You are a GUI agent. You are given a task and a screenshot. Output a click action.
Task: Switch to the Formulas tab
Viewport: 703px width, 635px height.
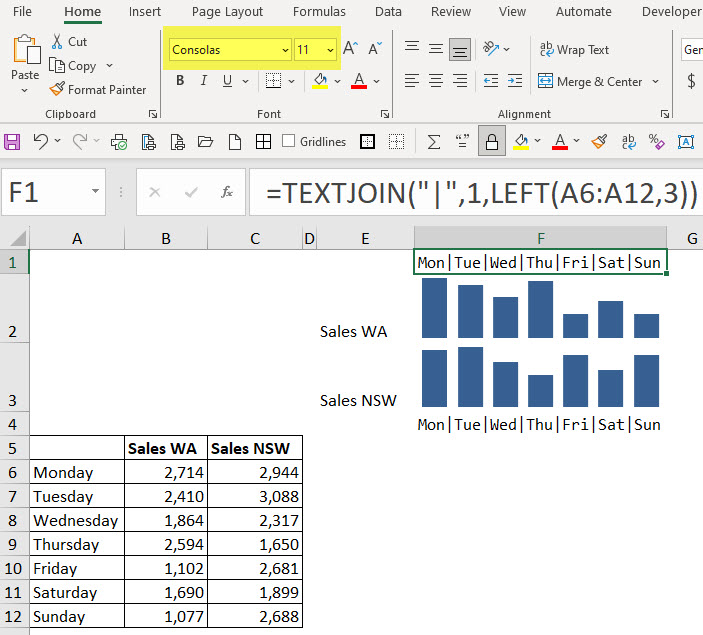319,12
